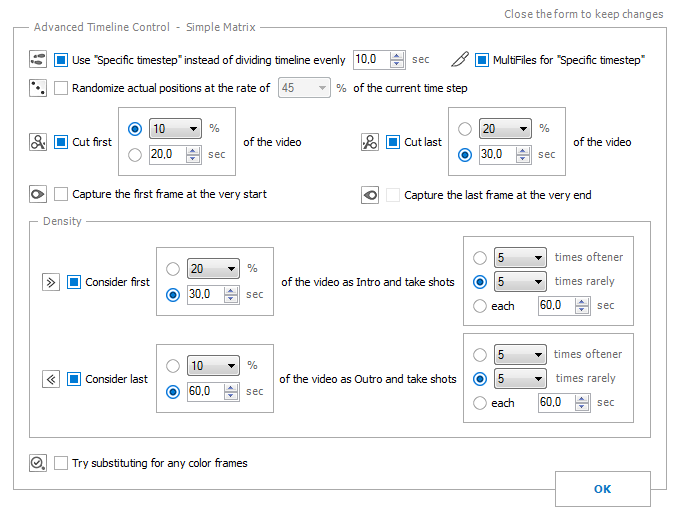Check Capture the first frame at start

[x=61, y=194]
